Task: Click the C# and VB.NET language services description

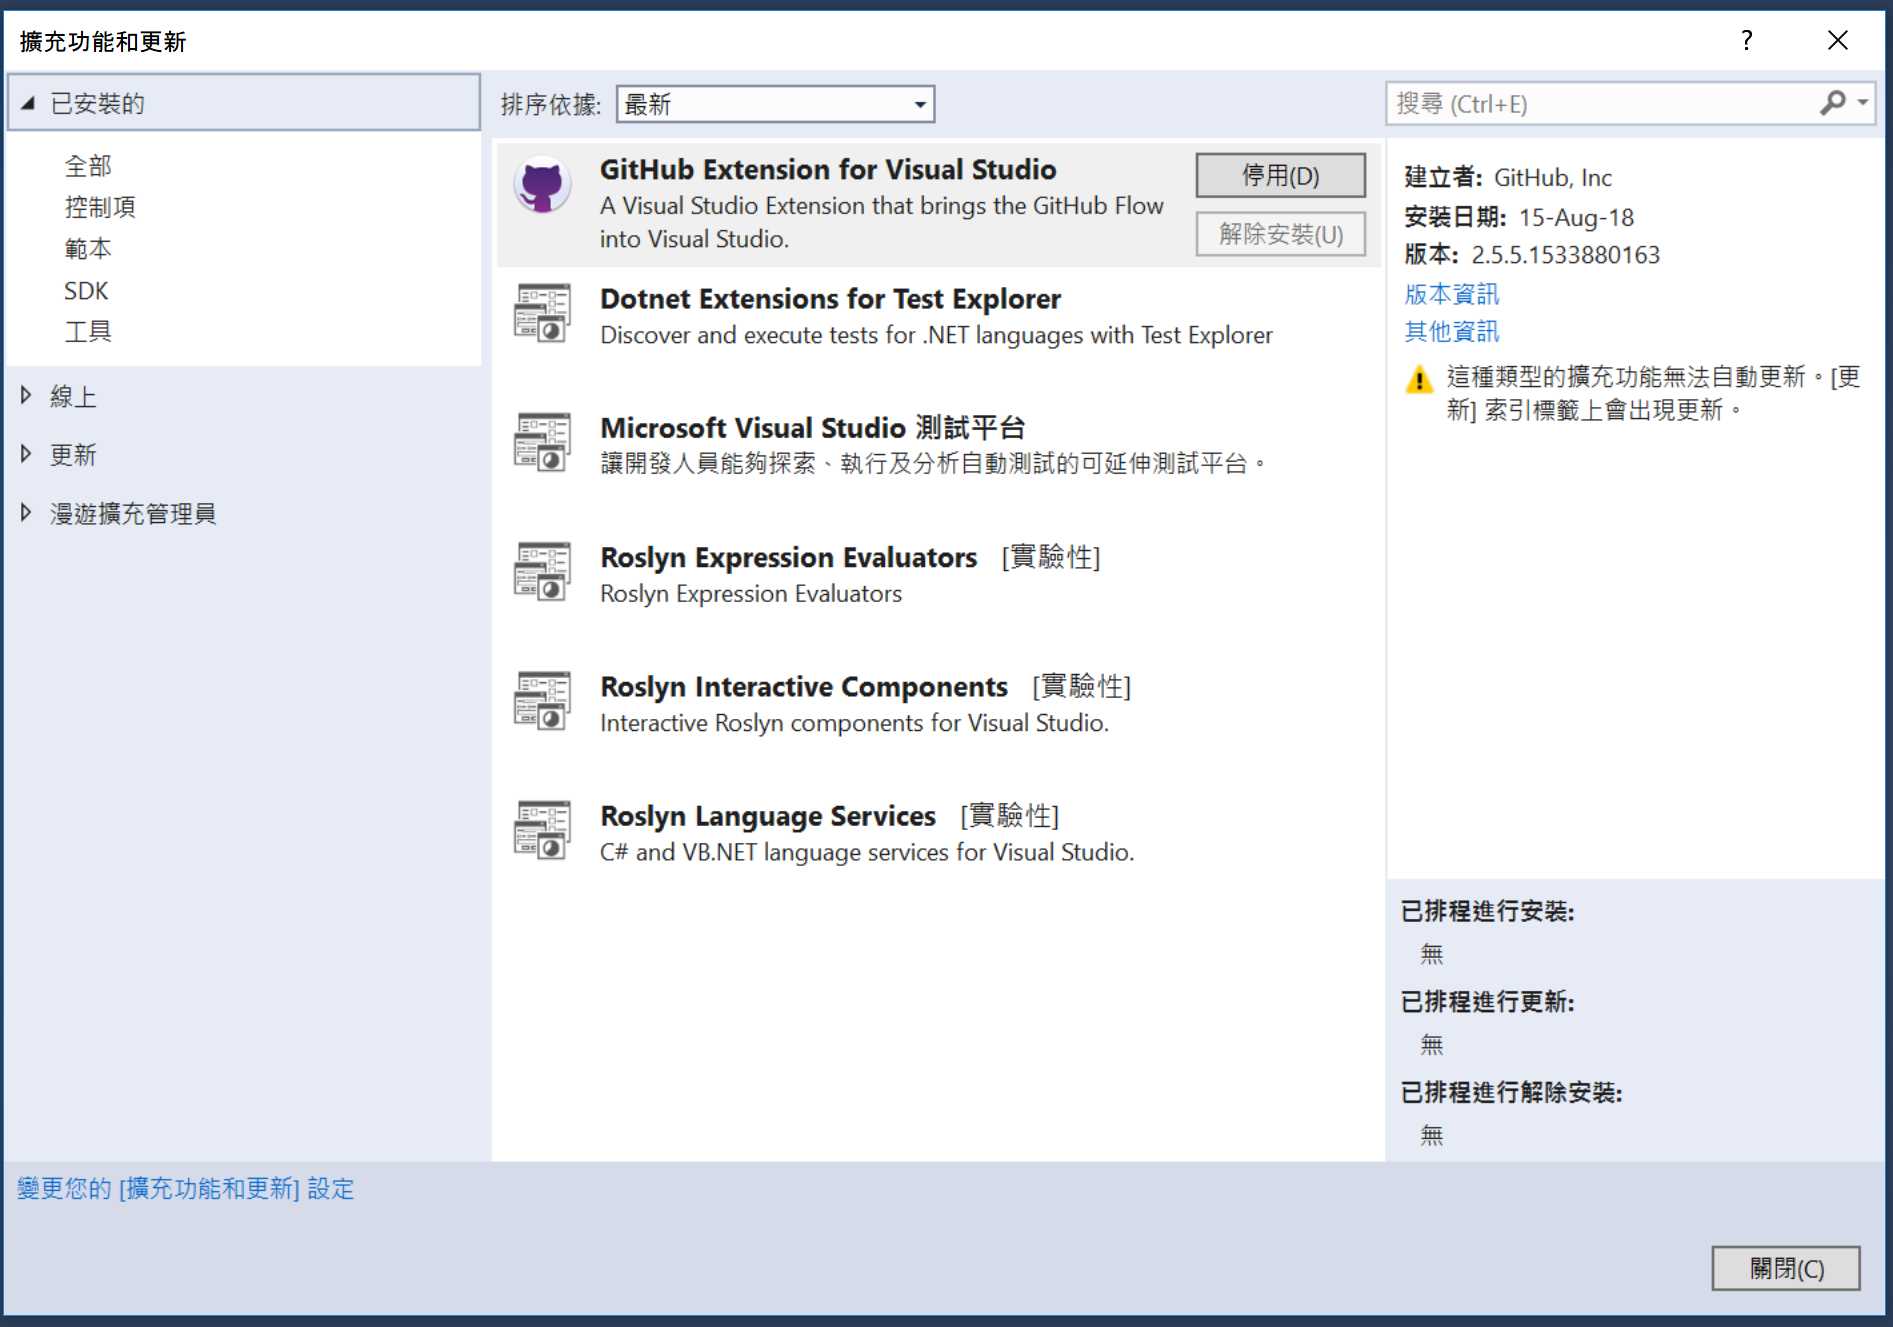Action: coord(867,852)
